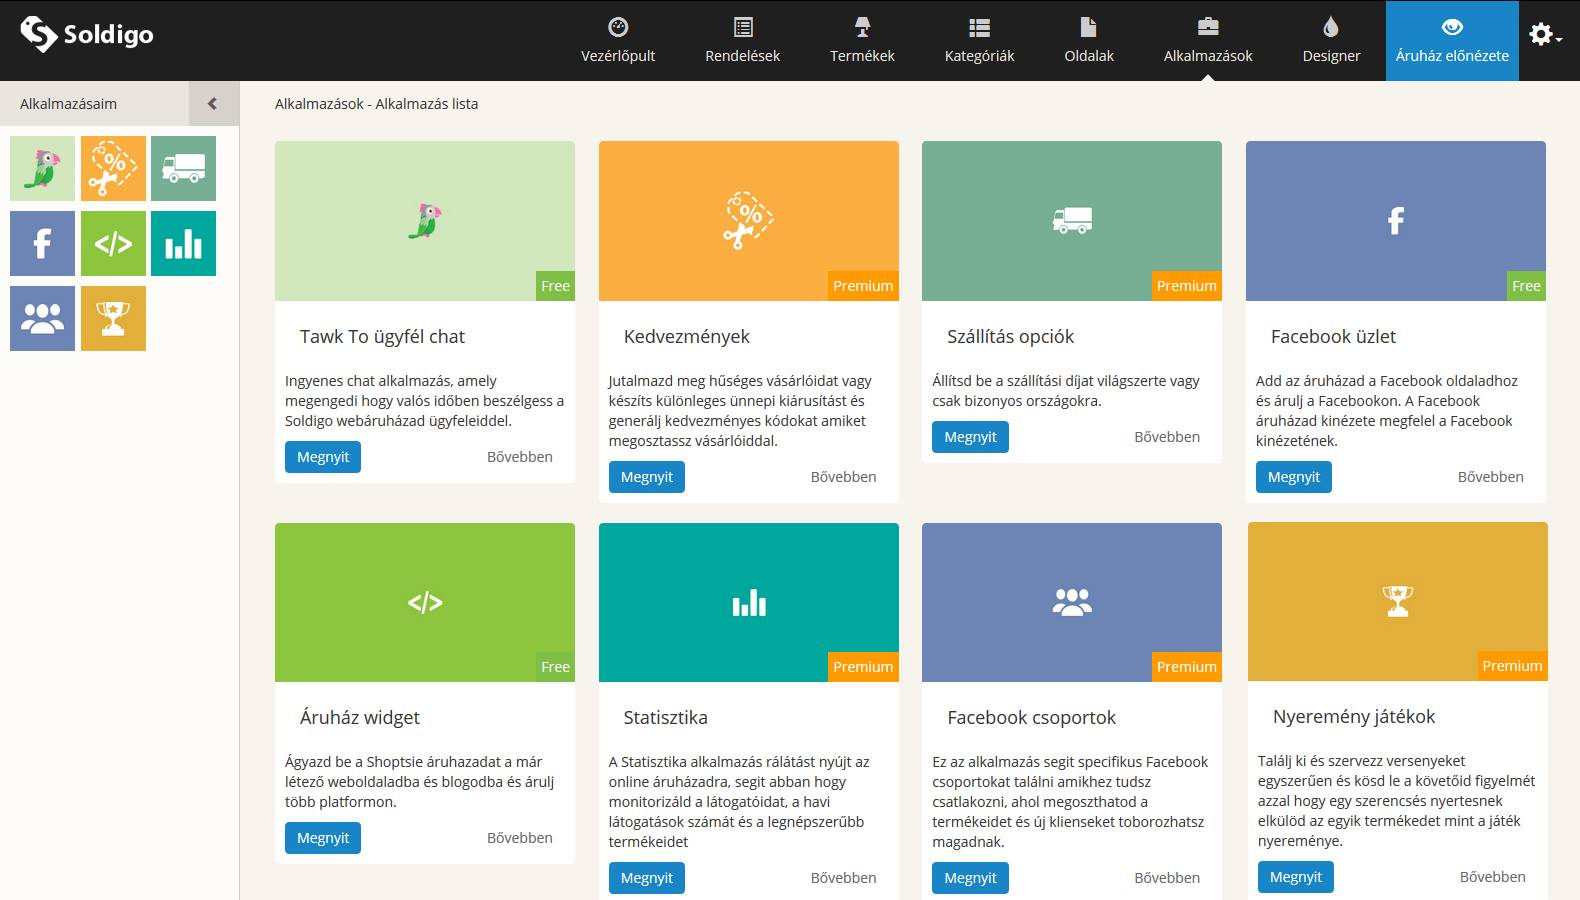Screen dimensions: 1580x900
Task: Click the Kedvezmények card coupon image
Action: click(749, 221)
